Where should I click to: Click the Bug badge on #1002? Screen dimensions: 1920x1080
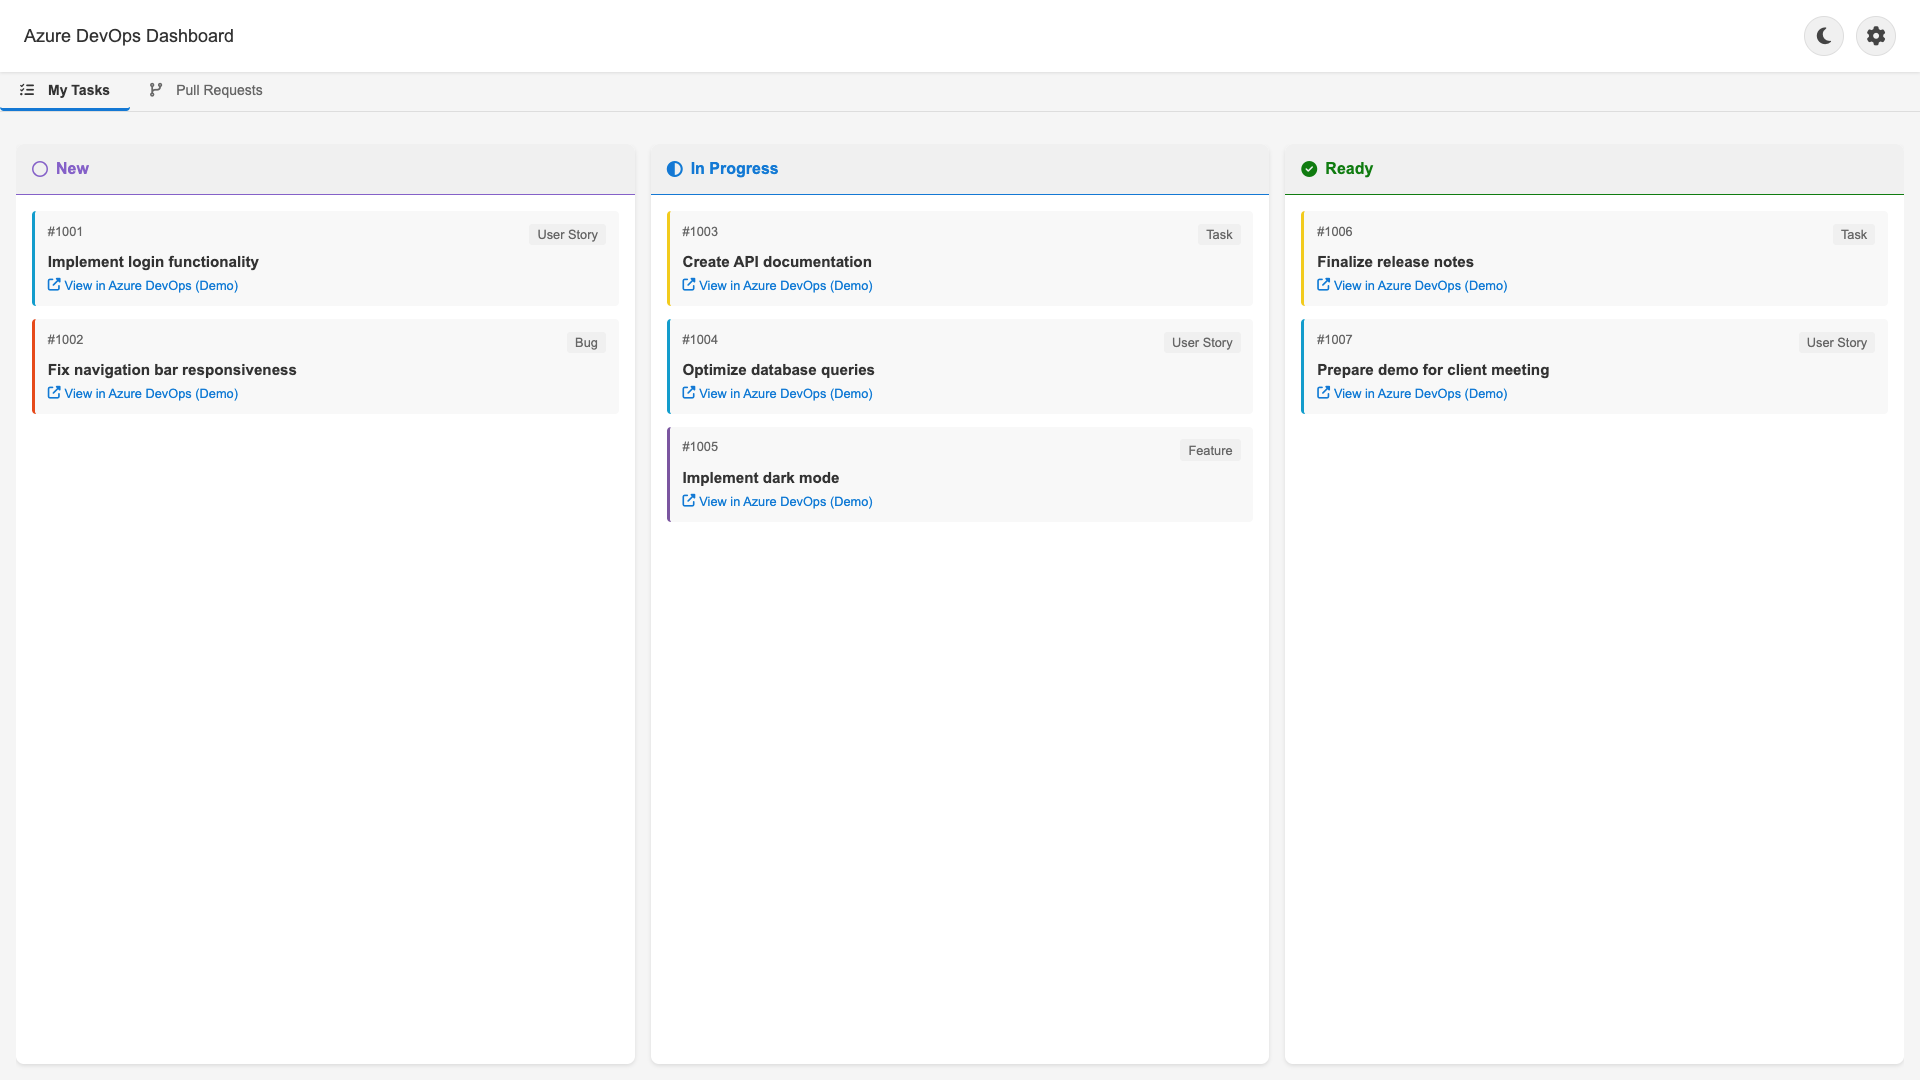586,343
